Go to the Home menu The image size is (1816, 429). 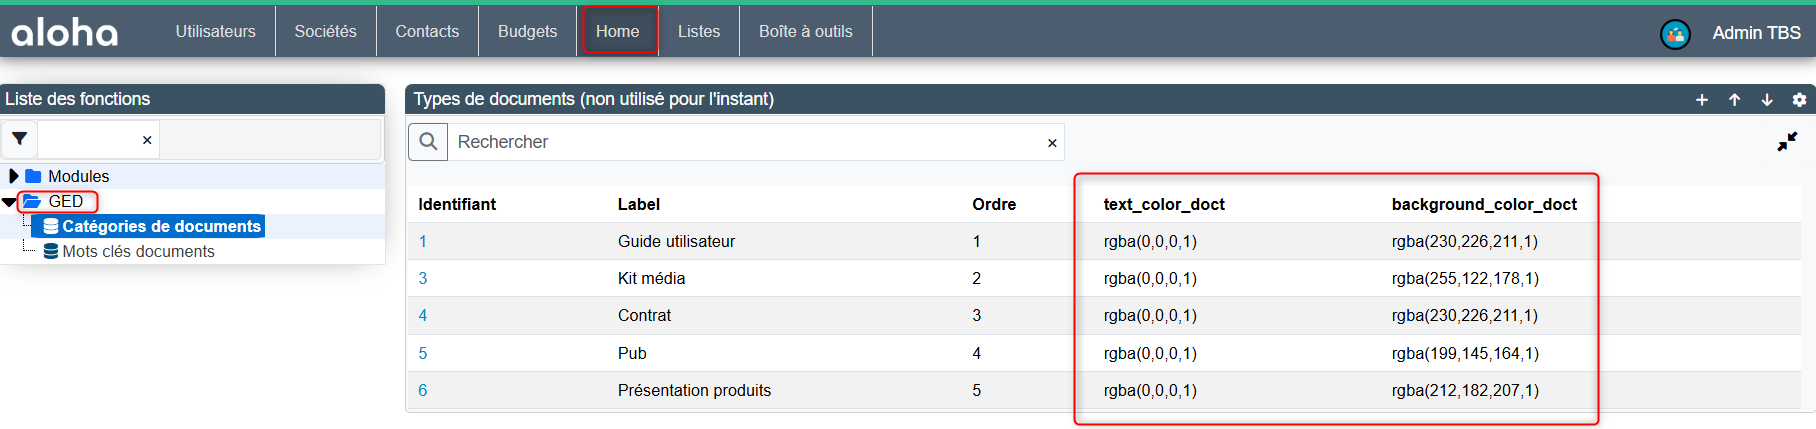point(618,31)
